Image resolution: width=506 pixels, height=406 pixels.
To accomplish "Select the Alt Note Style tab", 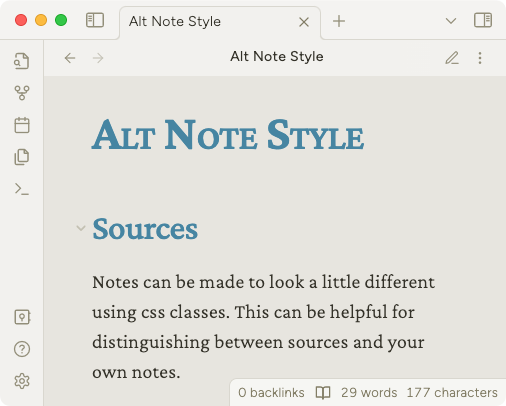I will coord(220,23).
